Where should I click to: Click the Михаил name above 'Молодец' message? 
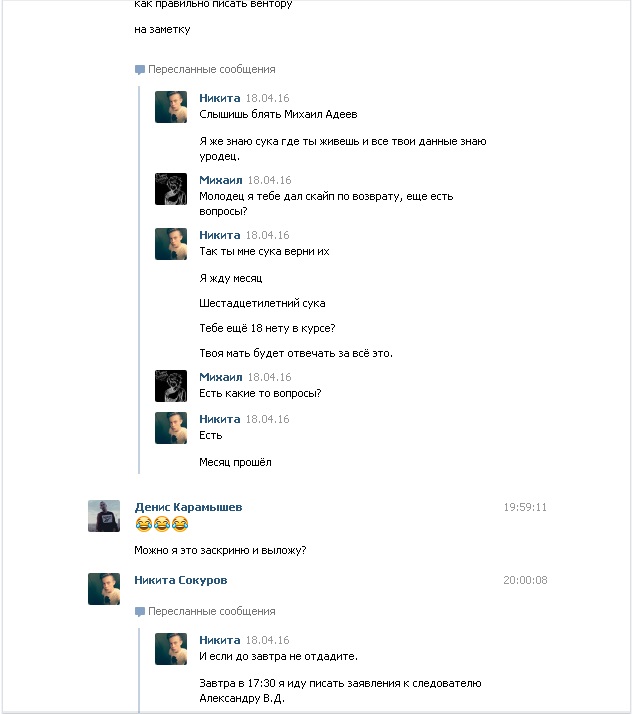coord(221,180)
